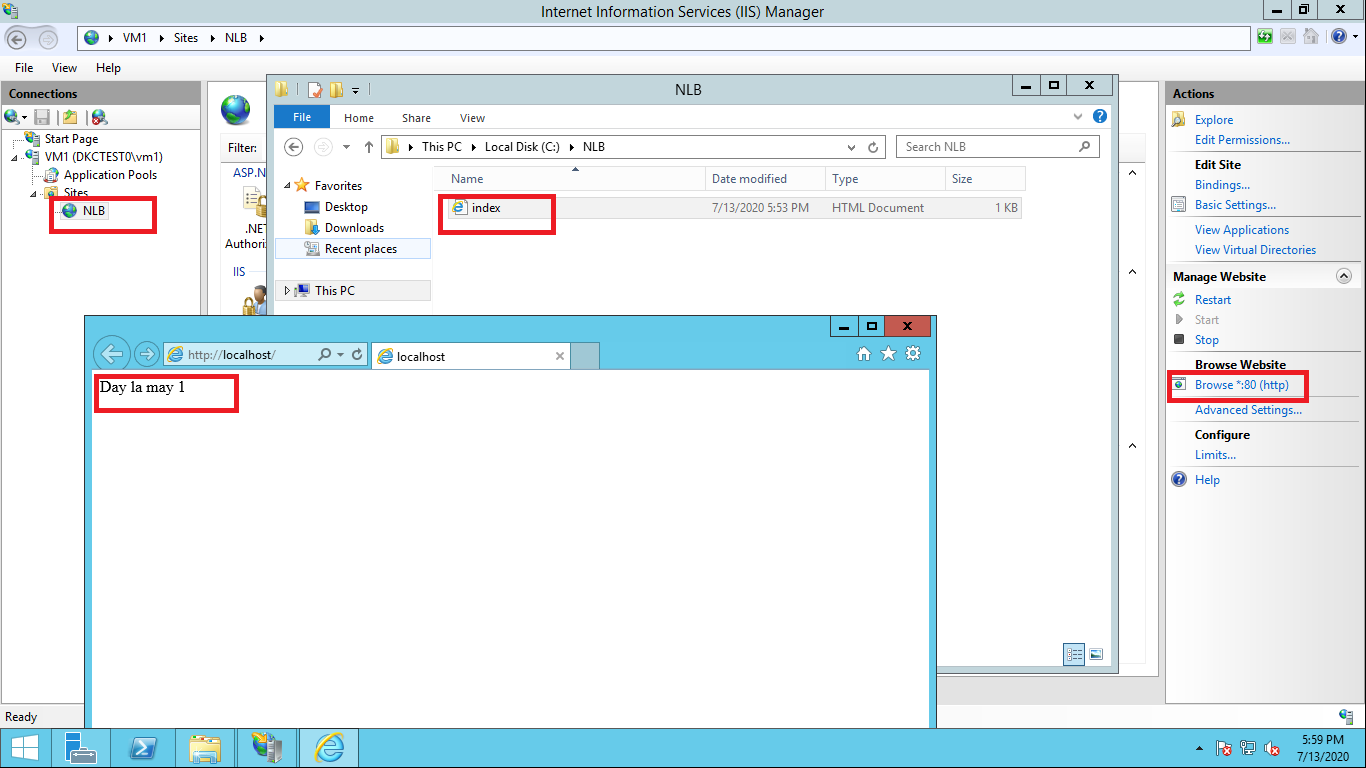The image size is (1366, 768).
Task: Click the Limits link under Configure
Action: coord(1215,455)
